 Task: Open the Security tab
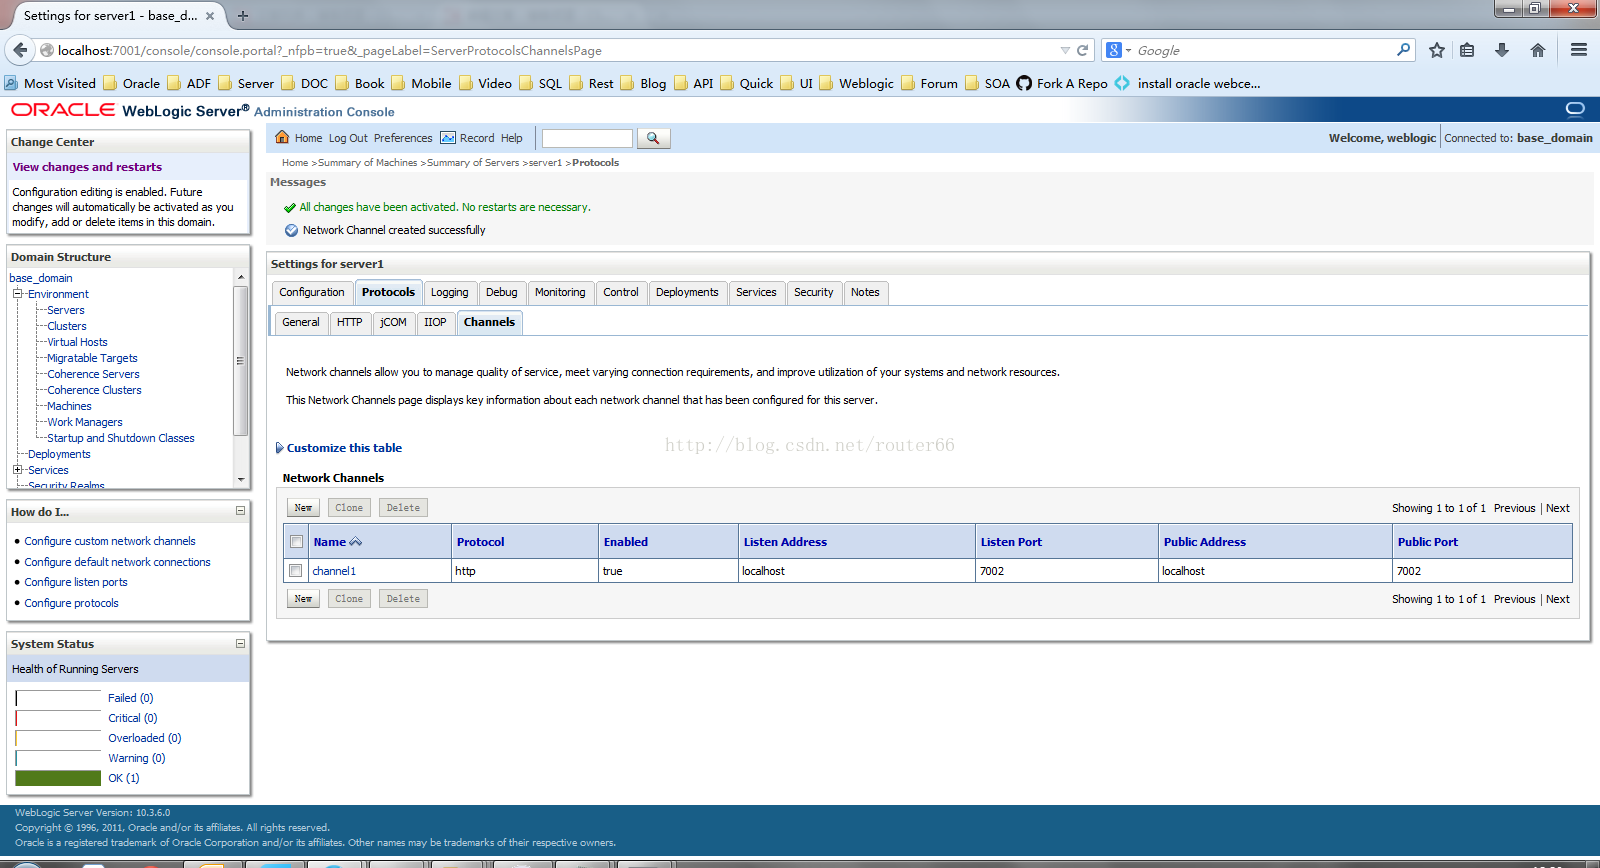point(814,292)
